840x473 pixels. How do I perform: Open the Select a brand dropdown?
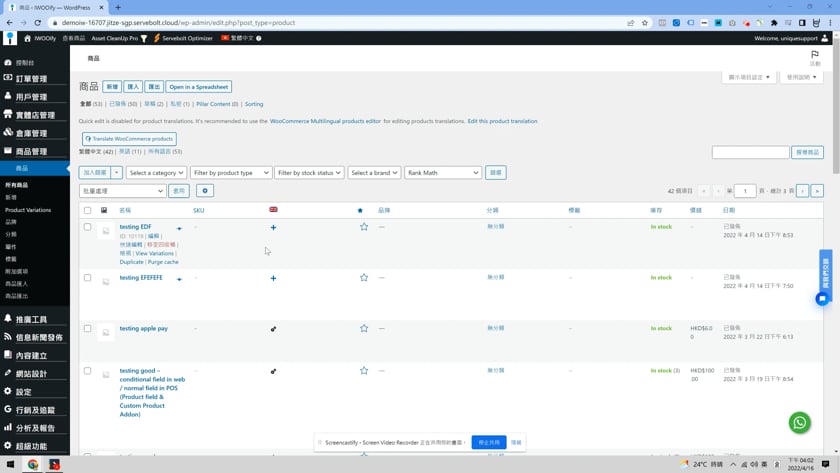click(374, 172)
